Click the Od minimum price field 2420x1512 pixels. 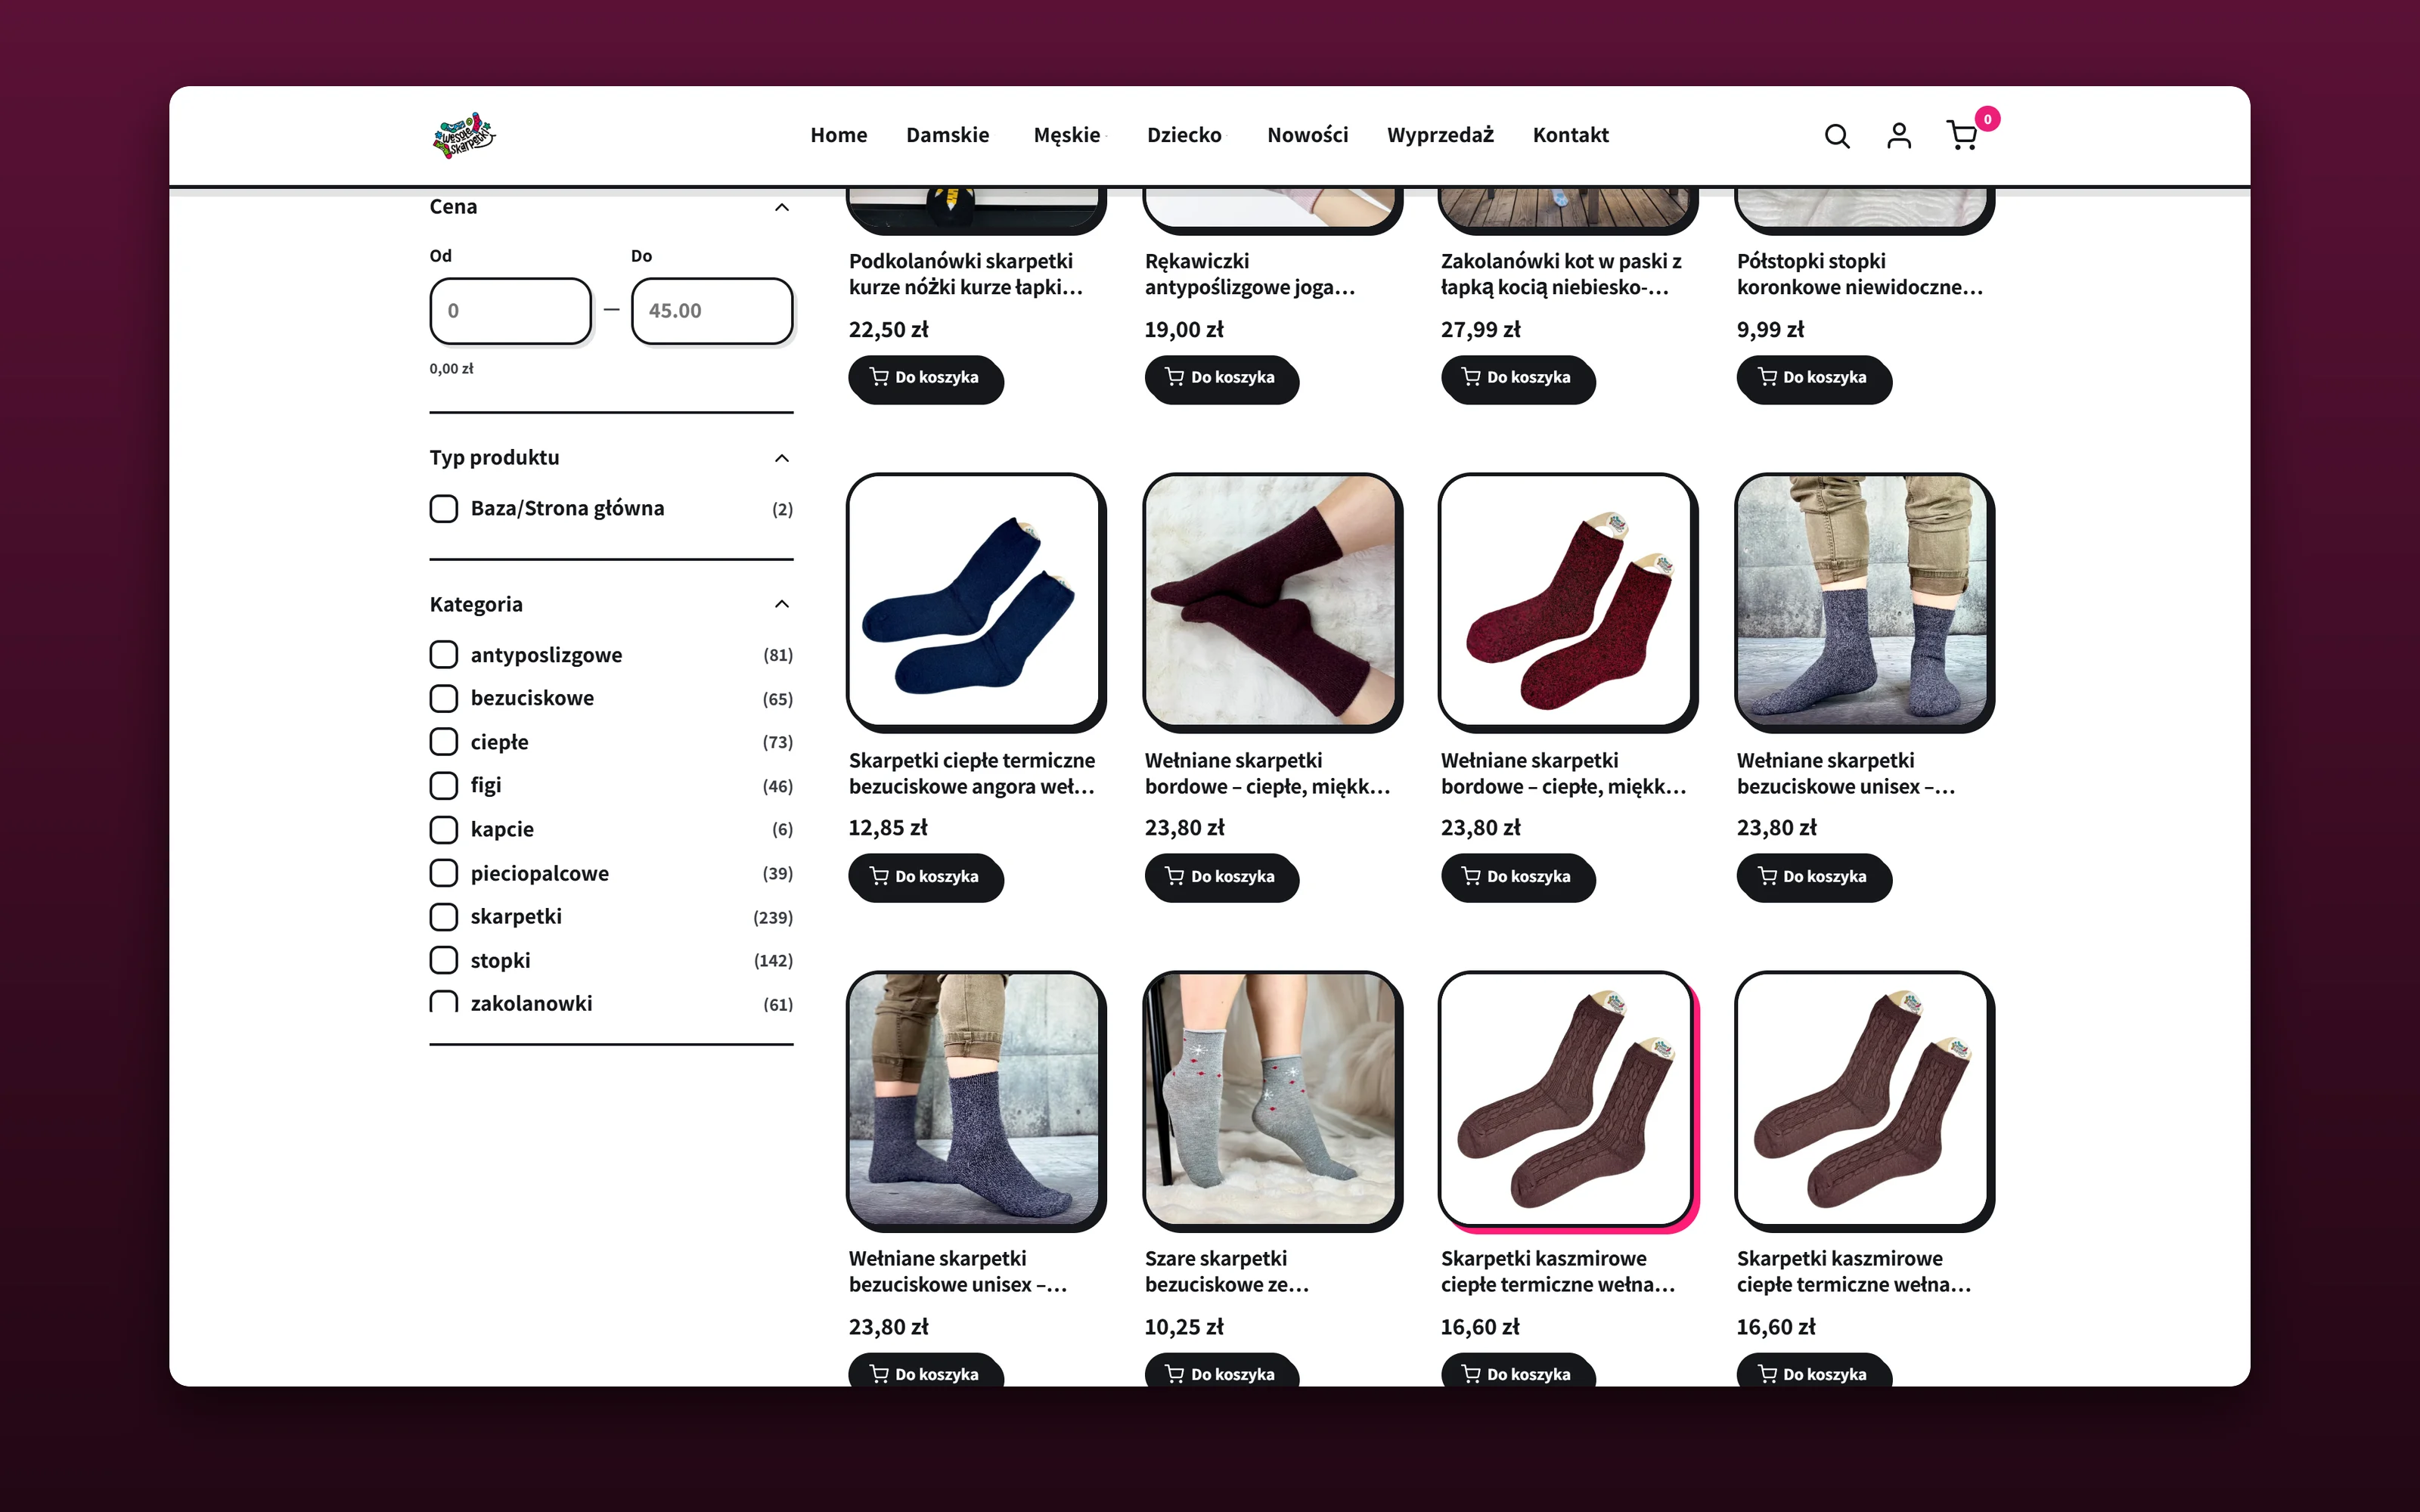tap(511, 311)
